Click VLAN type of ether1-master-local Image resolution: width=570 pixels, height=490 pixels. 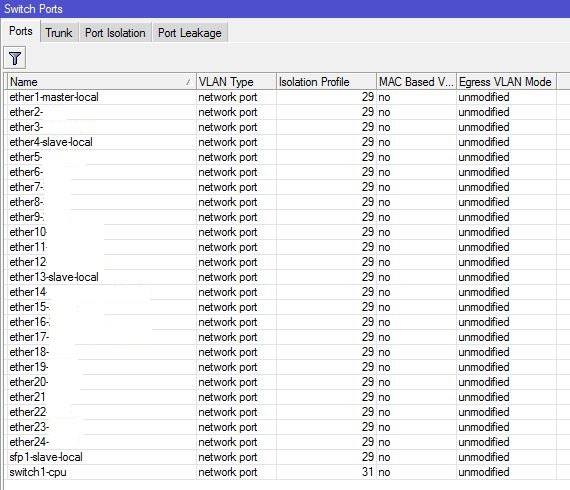(228, 97)
